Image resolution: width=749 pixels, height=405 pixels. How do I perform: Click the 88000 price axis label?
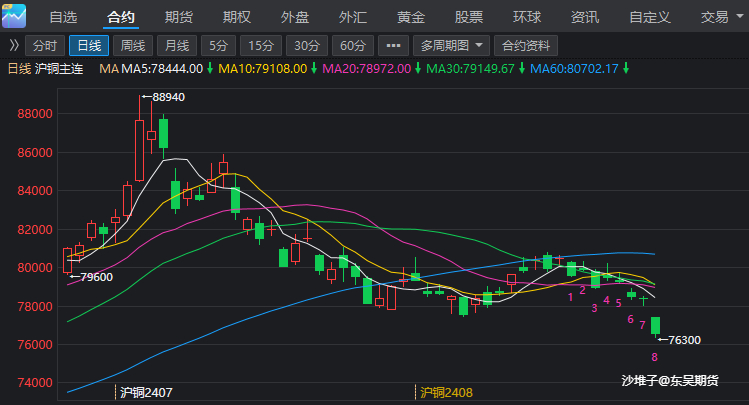35,114
